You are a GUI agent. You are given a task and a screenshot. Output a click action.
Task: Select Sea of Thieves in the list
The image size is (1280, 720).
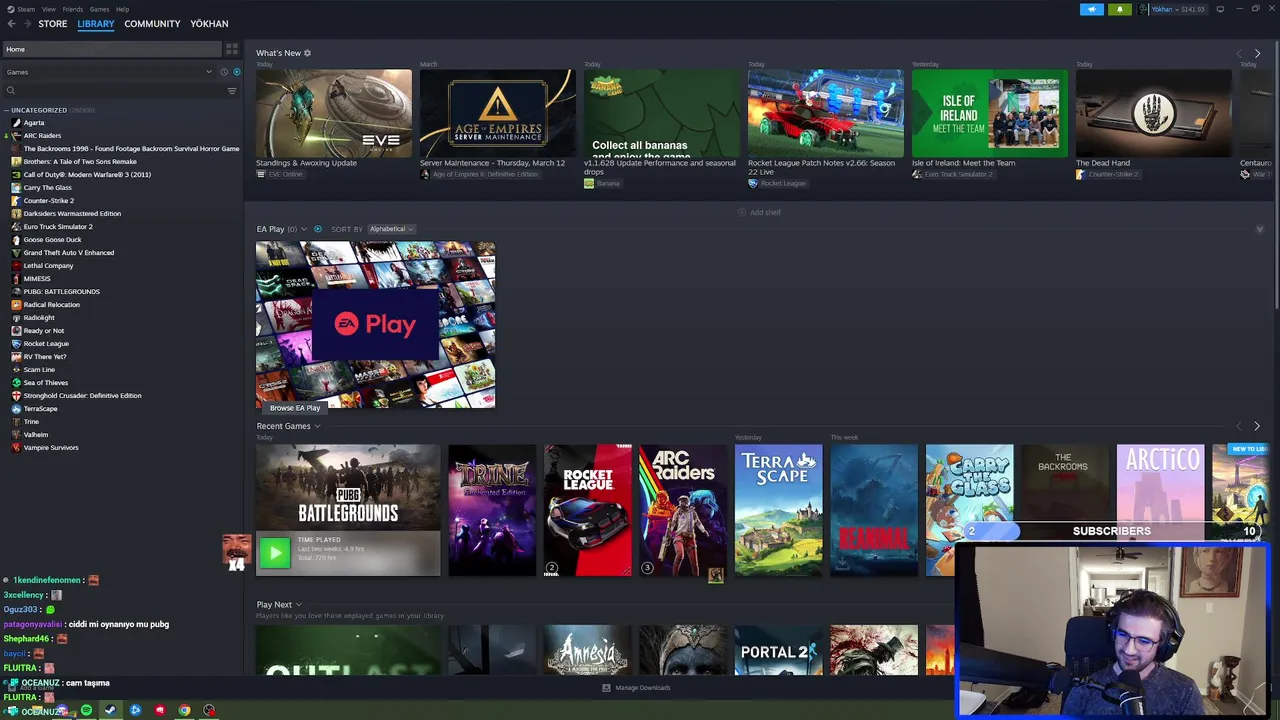(x=46, y=383)
